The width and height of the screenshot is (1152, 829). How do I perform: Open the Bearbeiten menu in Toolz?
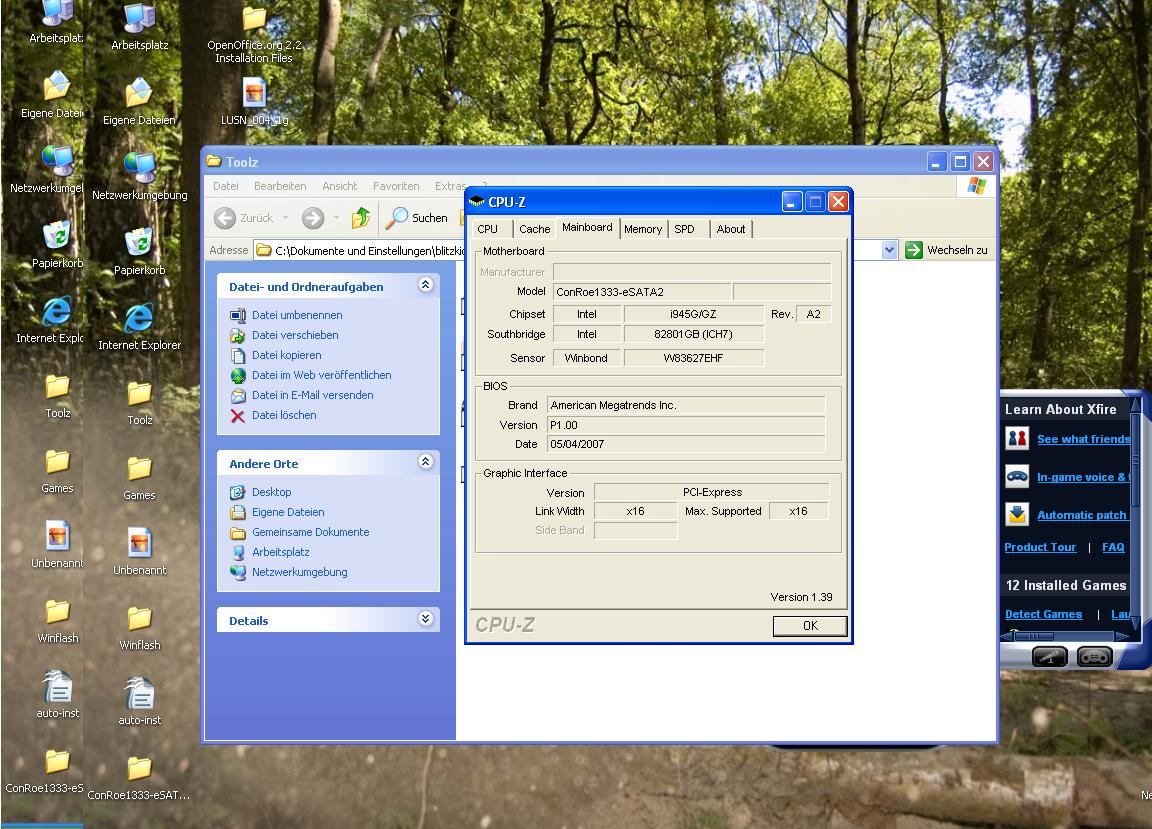[x=280, y=186]
